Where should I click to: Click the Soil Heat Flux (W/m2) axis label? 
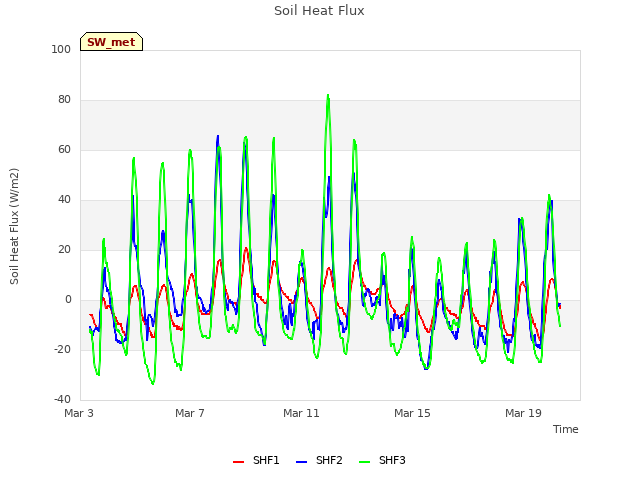click(14, 226)
